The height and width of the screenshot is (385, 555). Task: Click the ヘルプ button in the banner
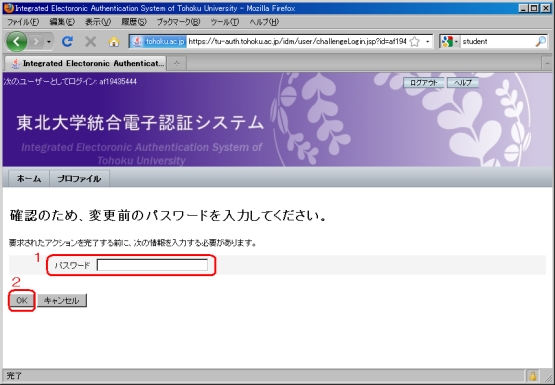click(x=463, y=83)
